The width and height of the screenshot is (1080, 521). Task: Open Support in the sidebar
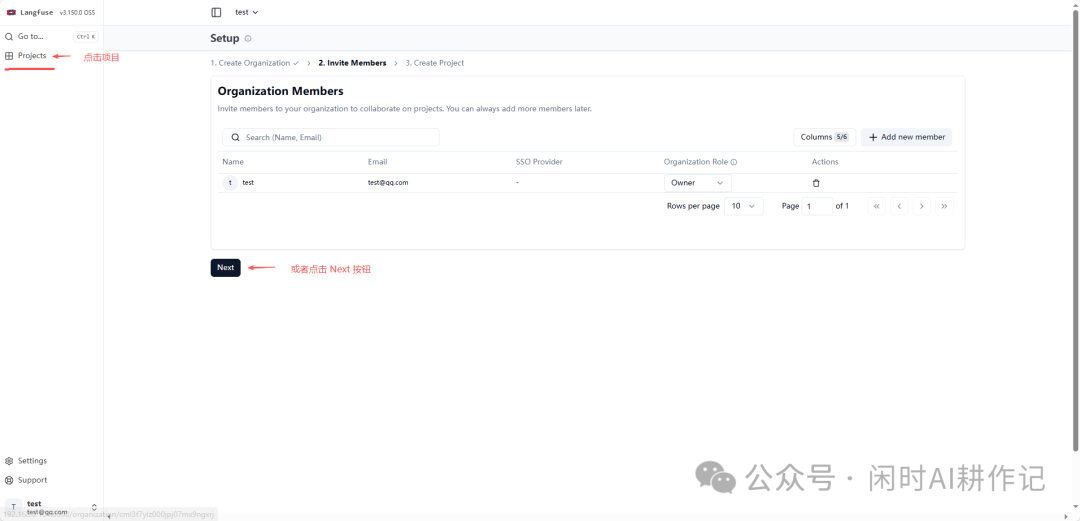[x=32, y=480]
